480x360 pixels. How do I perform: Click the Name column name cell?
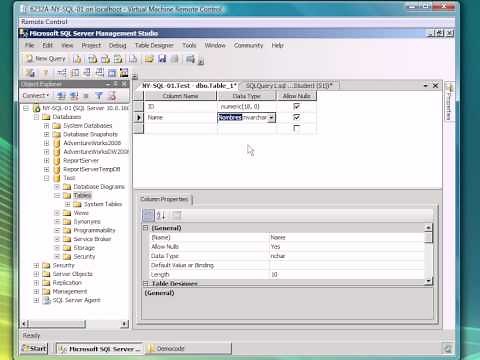point(181,117)
